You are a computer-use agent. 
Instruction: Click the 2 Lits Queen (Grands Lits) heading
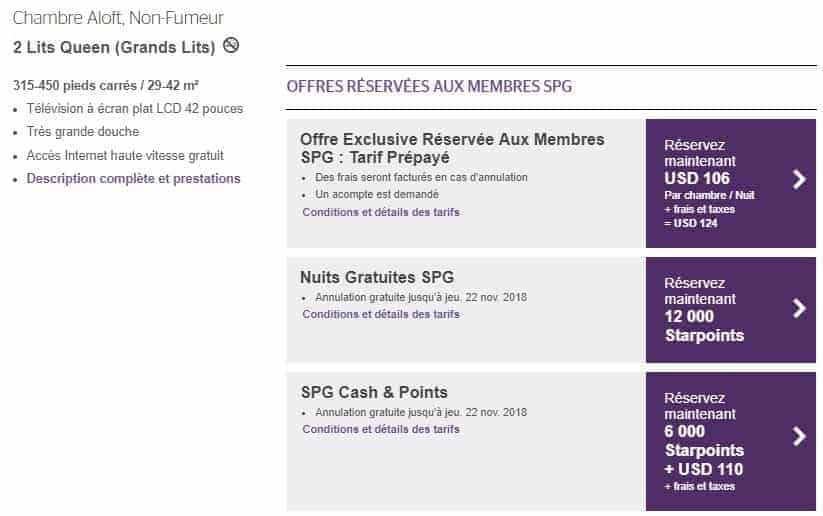pos(115,46)
